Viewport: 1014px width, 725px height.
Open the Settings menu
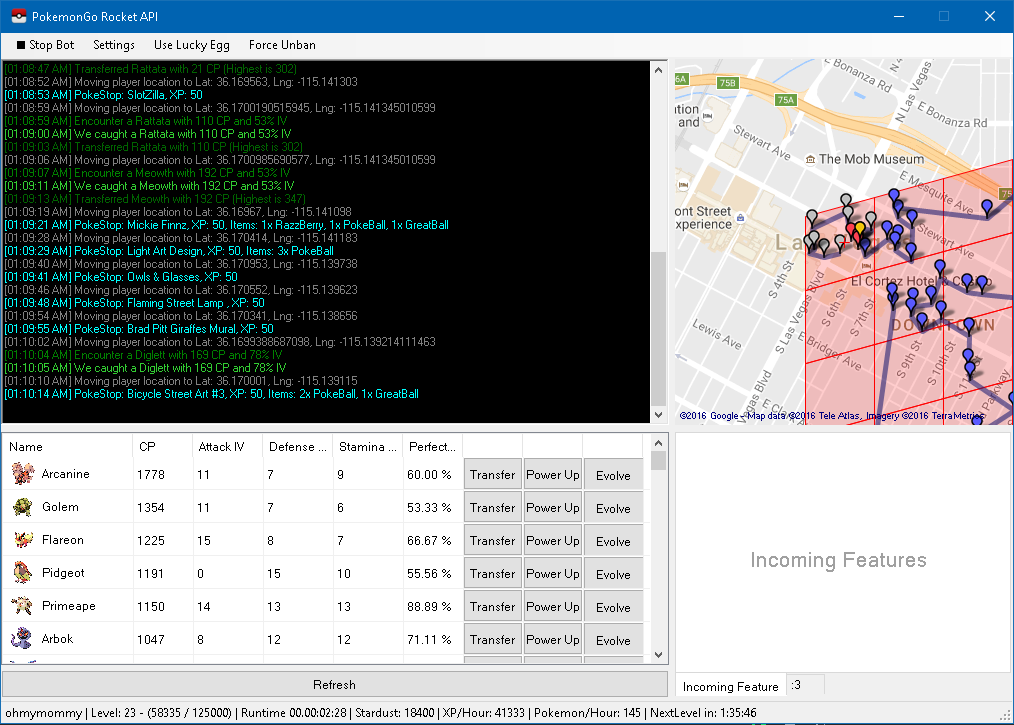pos(114,45)
